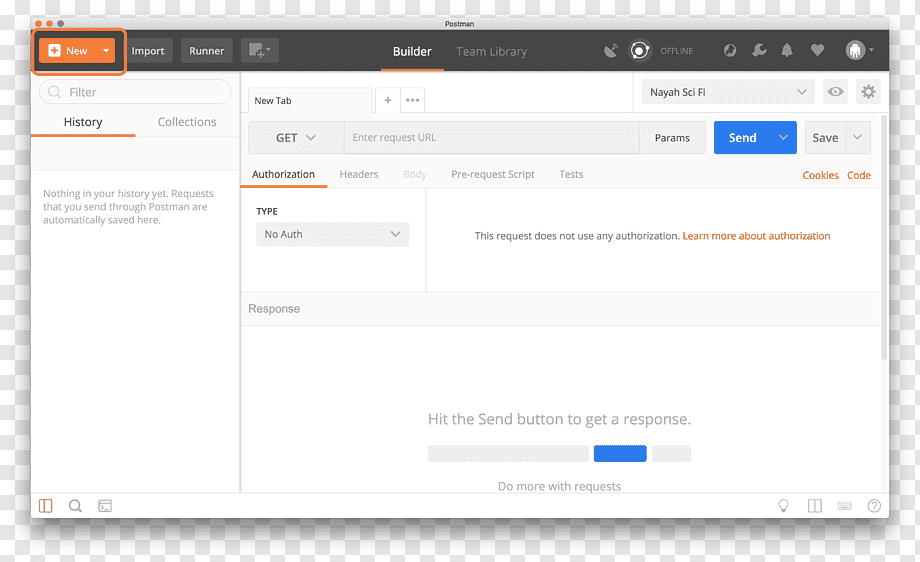Viewport: 920px width, 562px height.
Task: Click Learn more about authorization link
Action: click(756, 236)
